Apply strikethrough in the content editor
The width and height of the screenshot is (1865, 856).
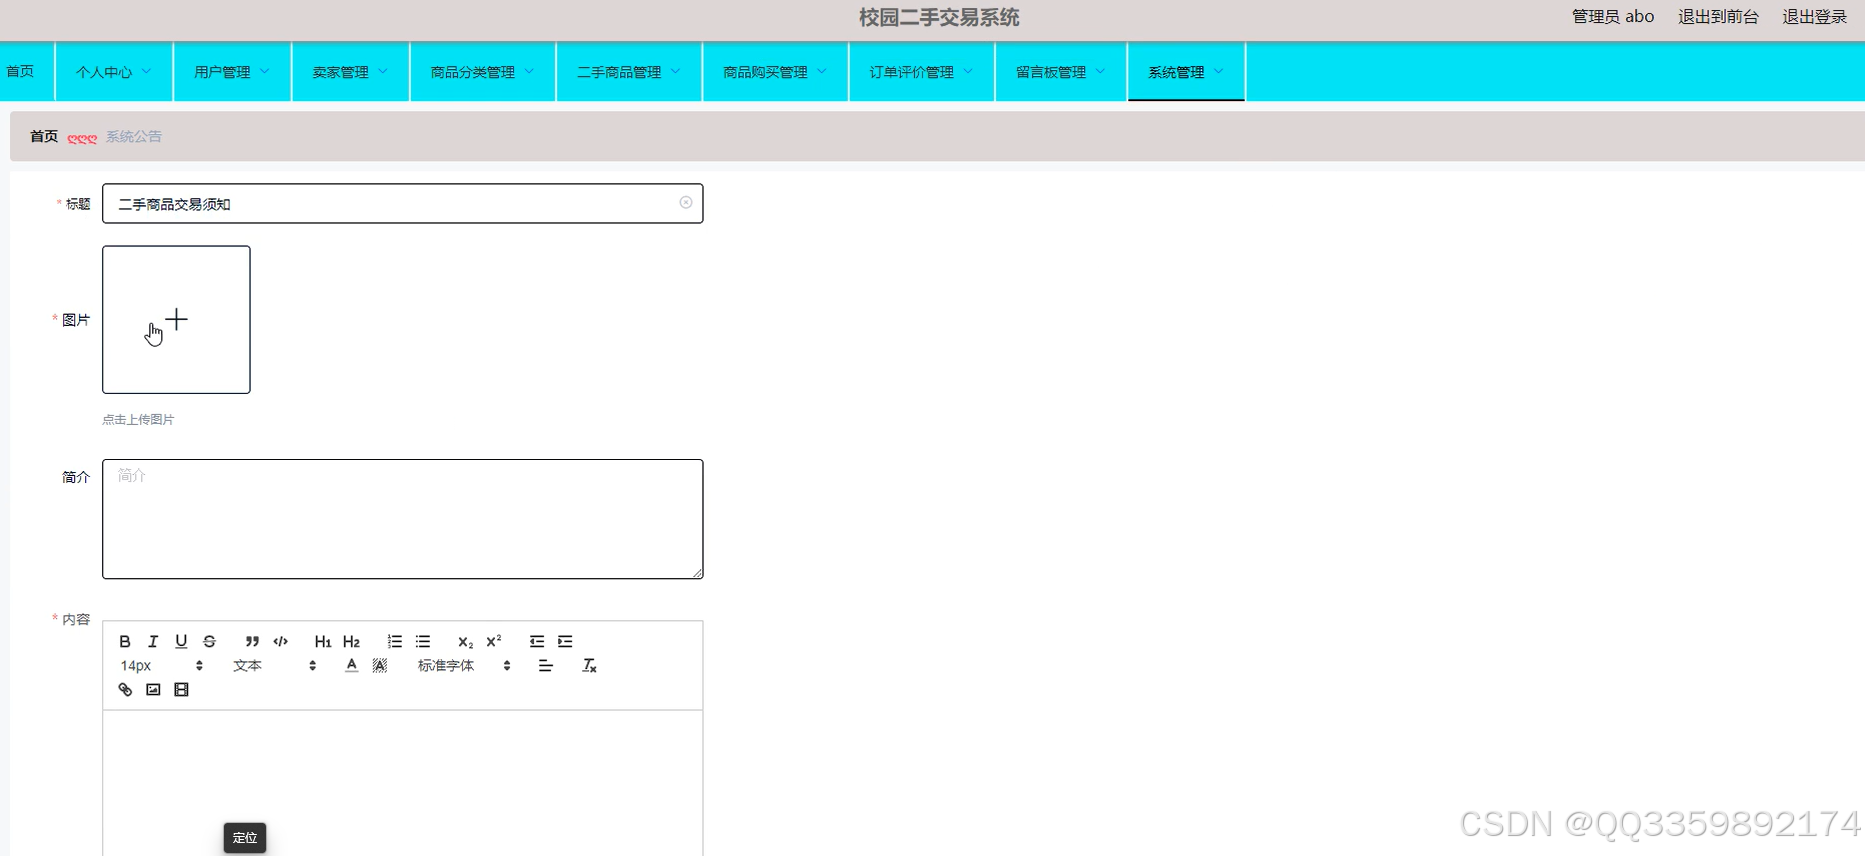pyautogui.click(x=209, y=641)
